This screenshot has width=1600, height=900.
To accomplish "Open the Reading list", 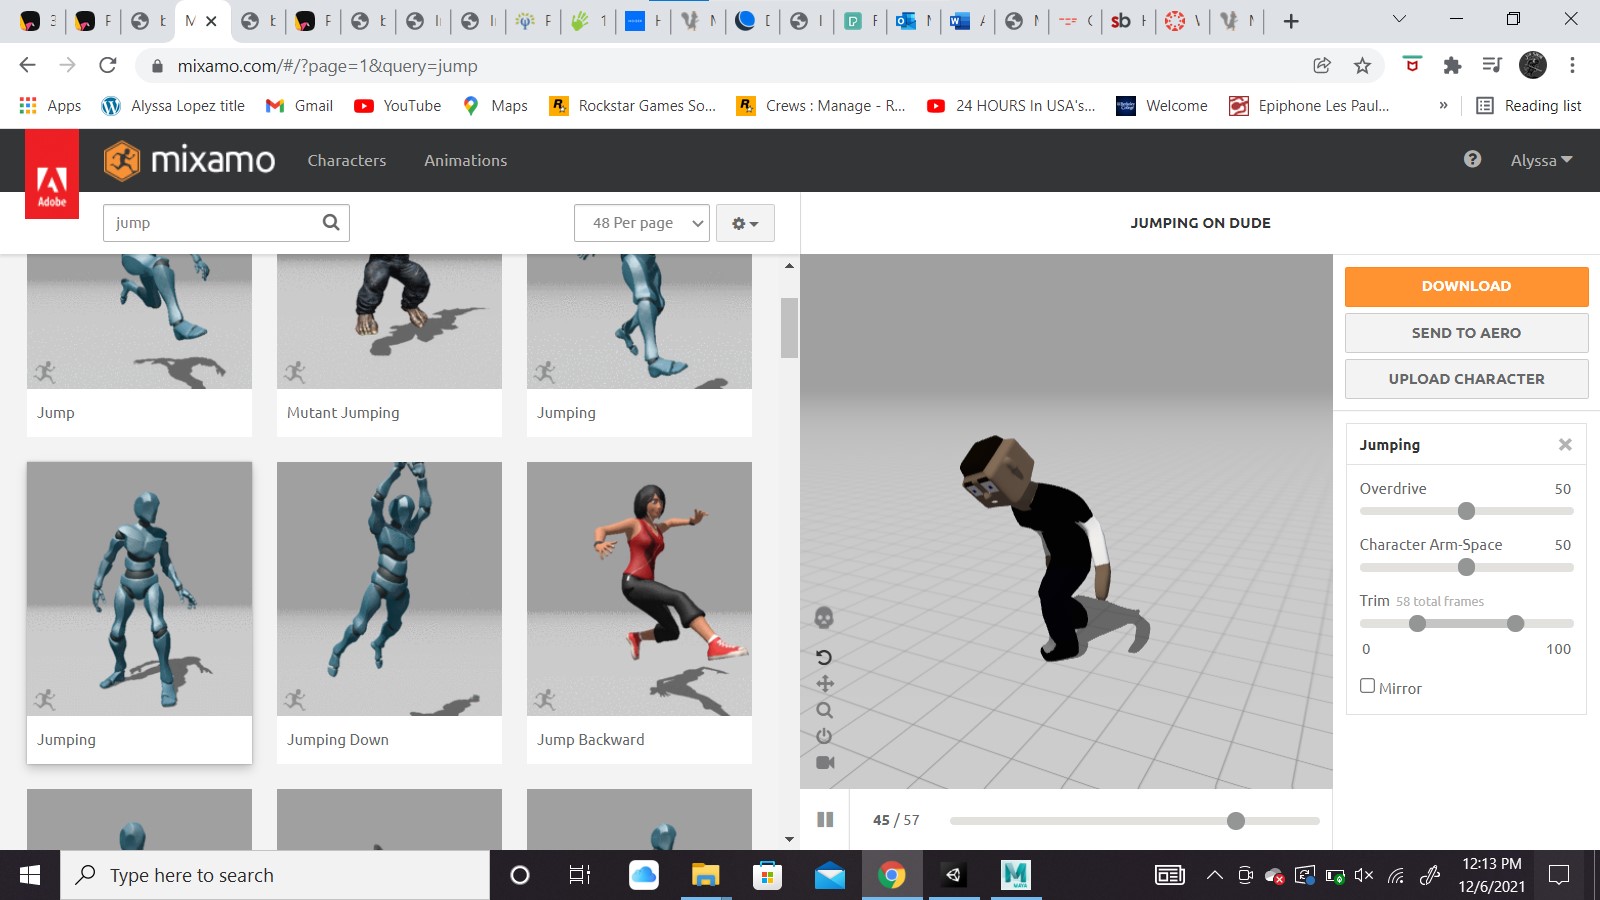I will tap(1529, 105).
